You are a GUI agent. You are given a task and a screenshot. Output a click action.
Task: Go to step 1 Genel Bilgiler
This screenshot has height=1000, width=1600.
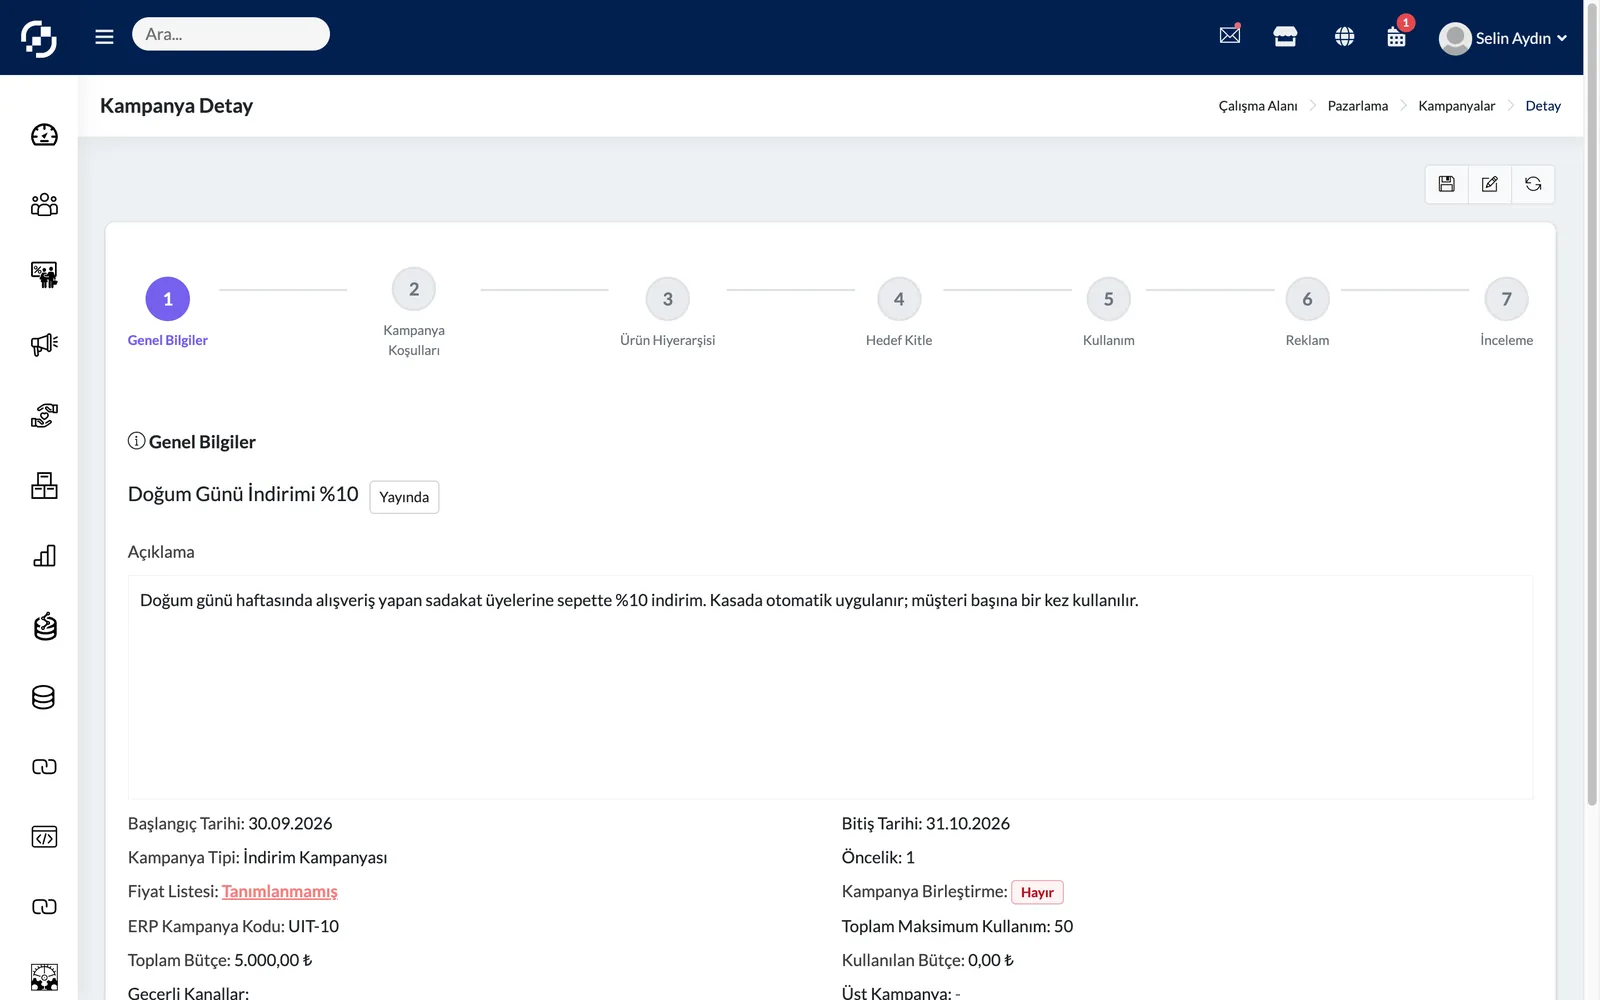[x=168, y=313]
